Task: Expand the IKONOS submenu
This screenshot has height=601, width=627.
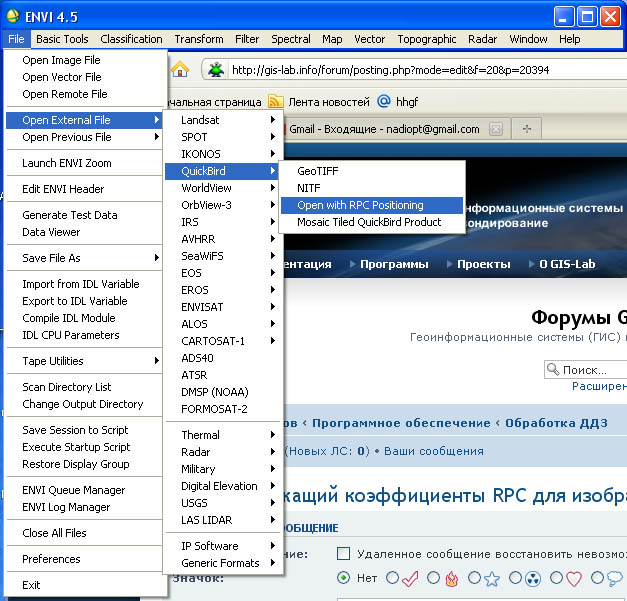Action: [x=224, y=154]
